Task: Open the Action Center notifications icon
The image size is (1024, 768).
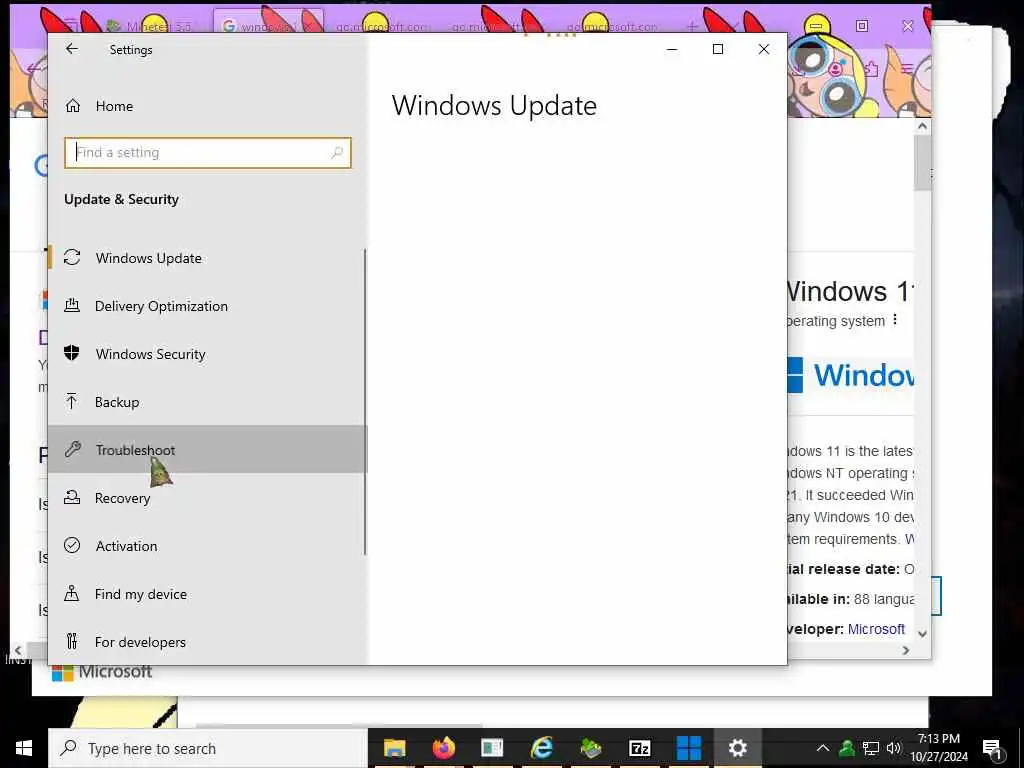Action: coord(992,748)
